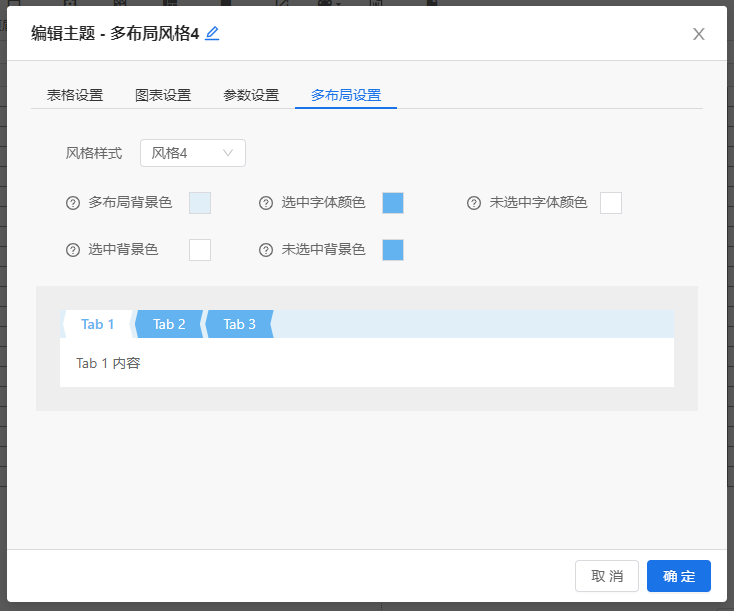
Task: Select Tab 2 in the preview
Action: click(x=169, y=324)
